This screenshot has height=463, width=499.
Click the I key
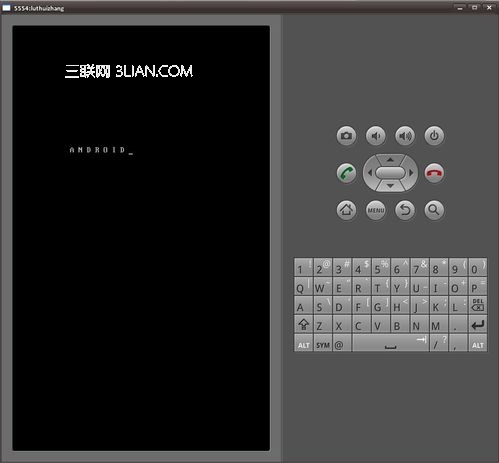439,286
